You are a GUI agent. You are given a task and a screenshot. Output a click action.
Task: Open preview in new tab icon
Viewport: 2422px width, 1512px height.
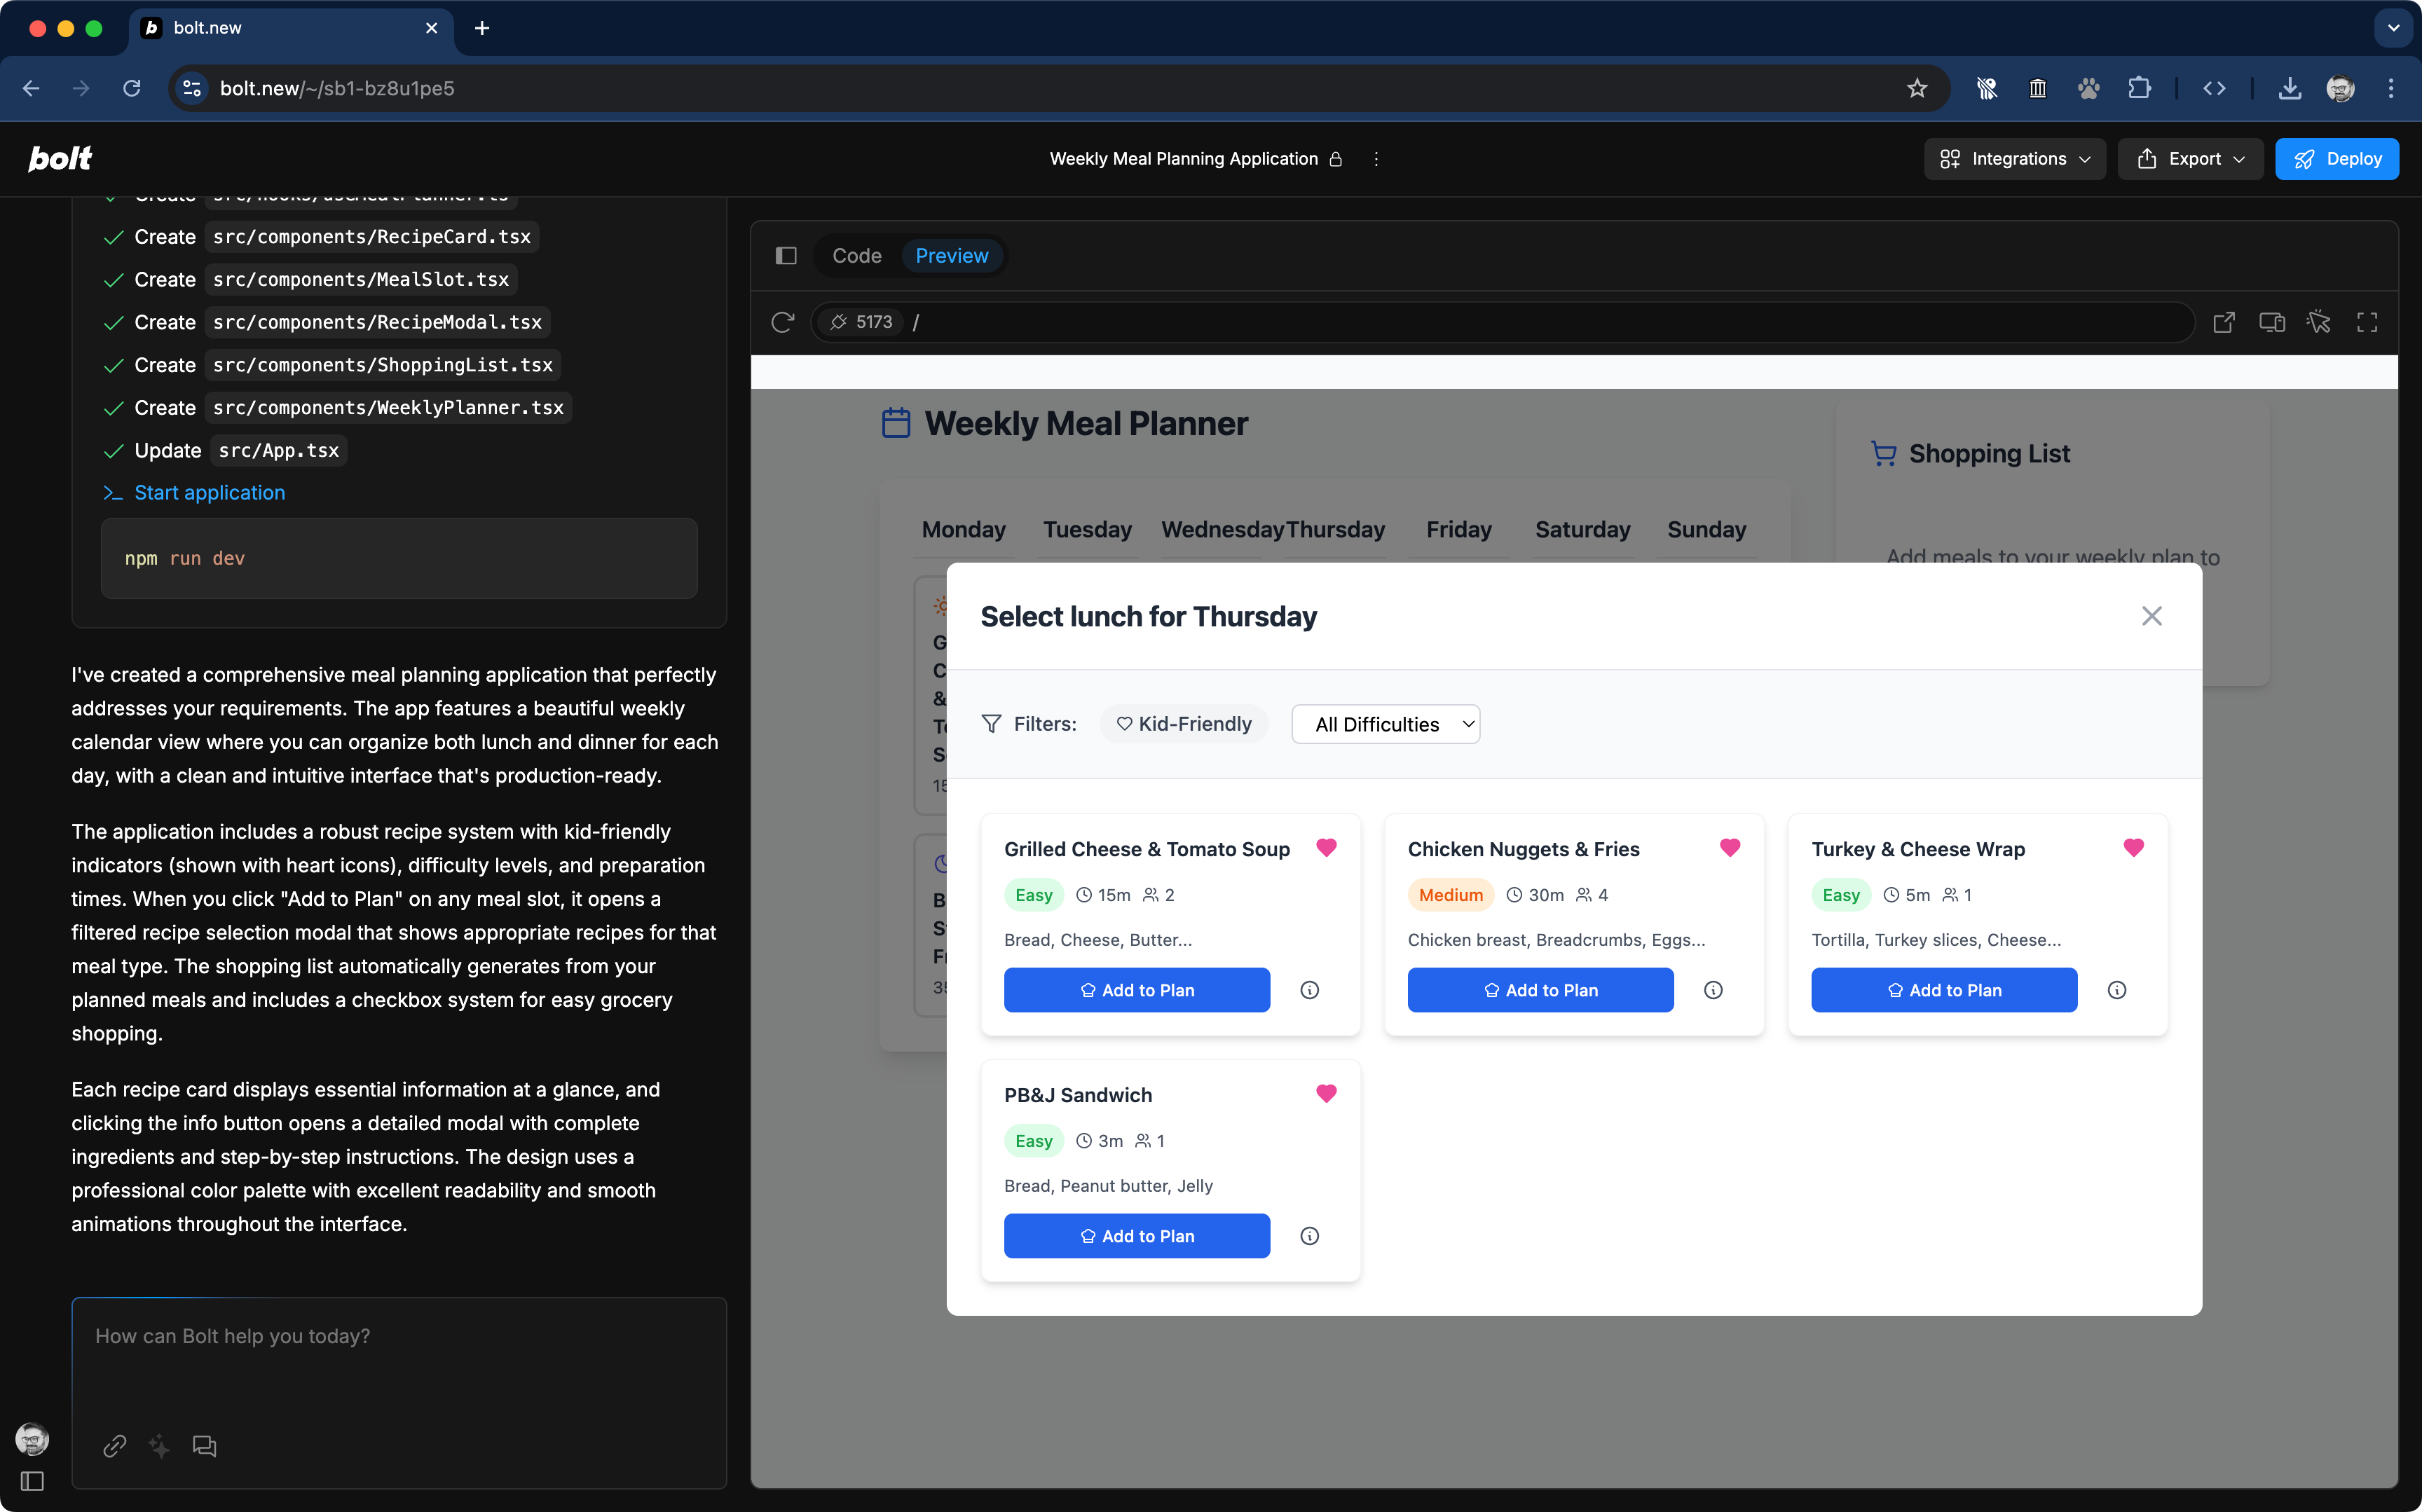click(2224, 322)
